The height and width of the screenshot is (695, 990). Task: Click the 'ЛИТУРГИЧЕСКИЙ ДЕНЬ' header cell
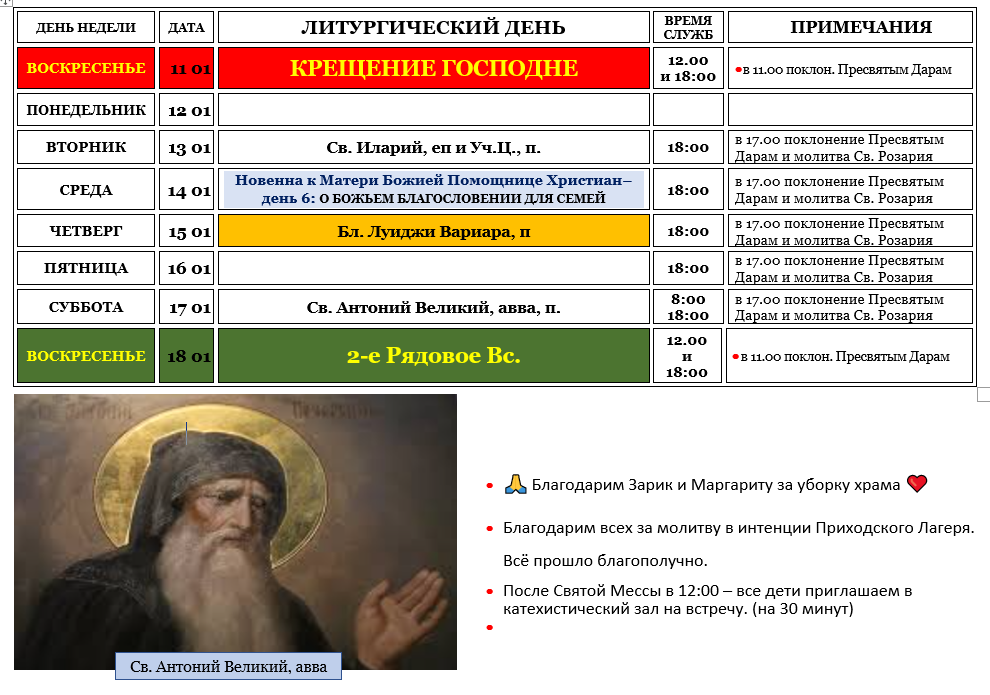coord(433,28)
